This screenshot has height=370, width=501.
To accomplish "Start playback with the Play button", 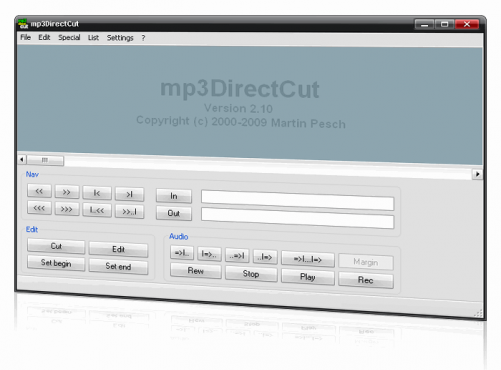I will click(x=308, y=277).
